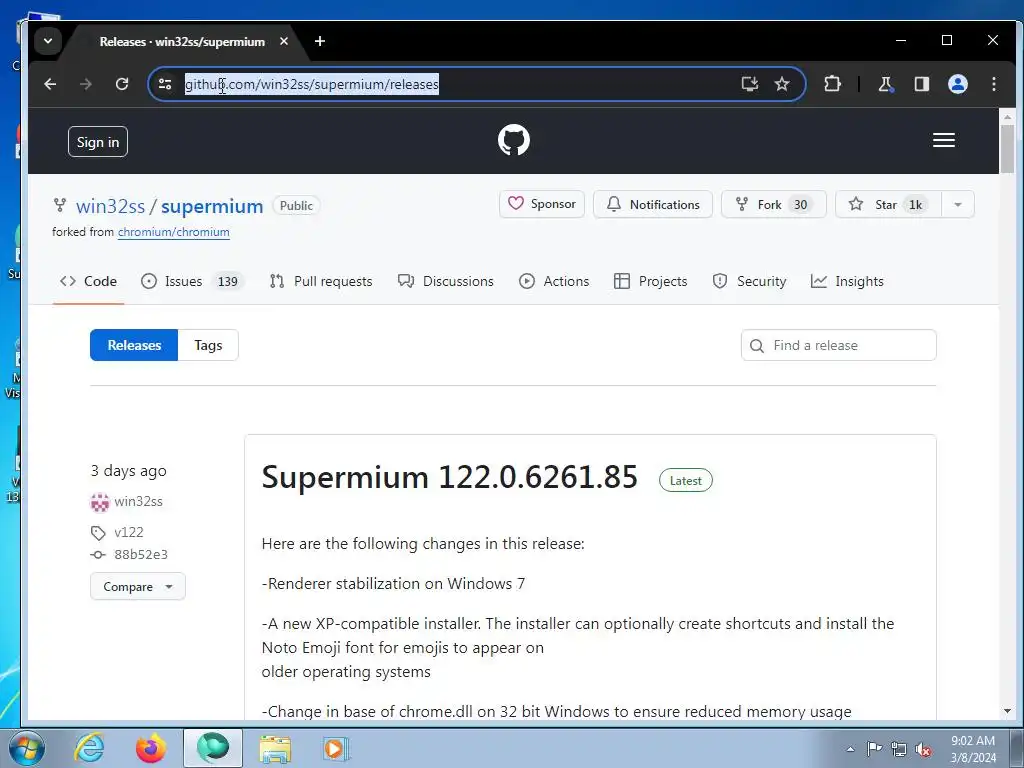Open the taskbar clock and date
This screenshot has height=768, width=1024.
click(x=973, y=749)
